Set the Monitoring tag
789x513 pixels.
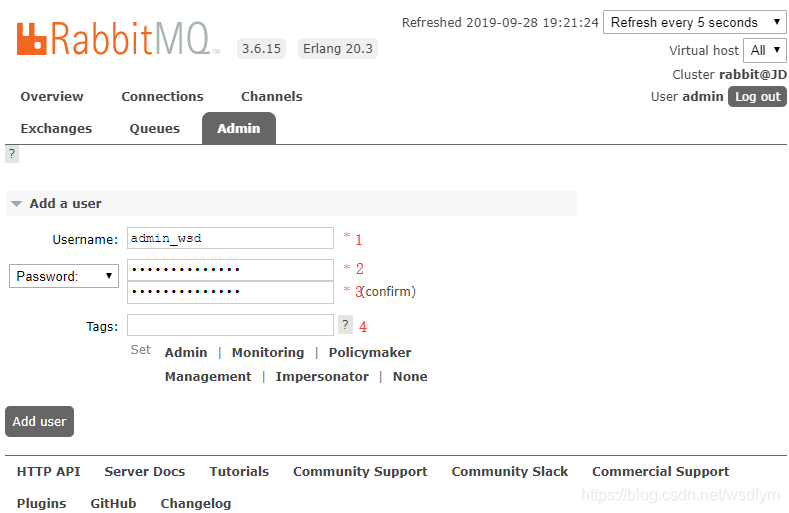point(268,352)
